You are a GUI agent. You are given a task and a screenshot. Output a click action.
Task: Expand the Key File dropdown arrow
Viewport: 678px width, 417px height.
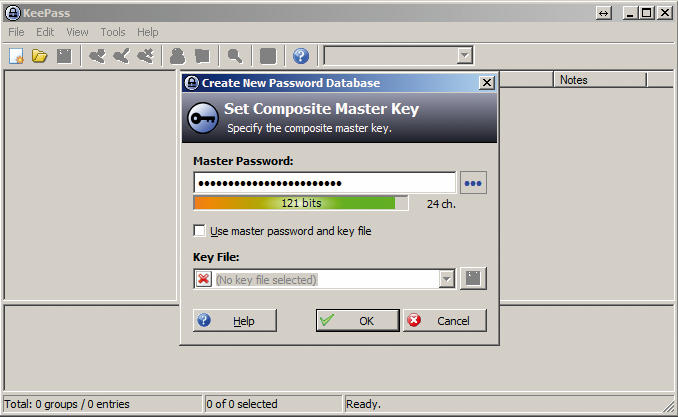447,279
